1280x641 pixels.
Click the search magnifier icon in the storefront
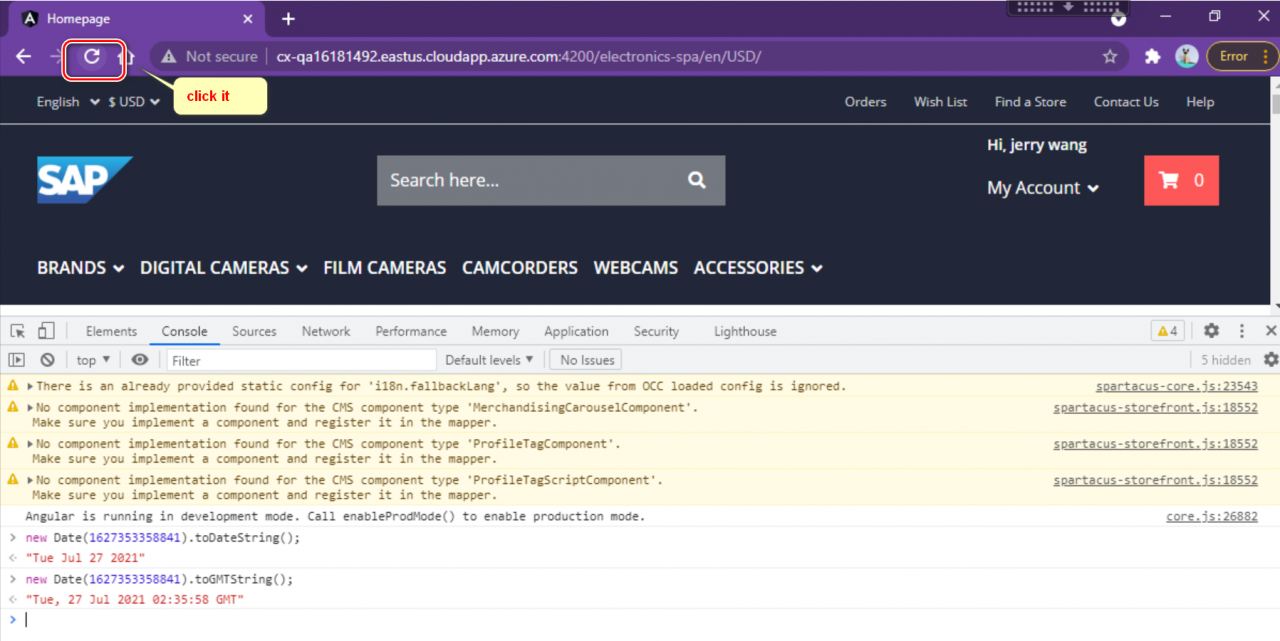click(696, 180)
